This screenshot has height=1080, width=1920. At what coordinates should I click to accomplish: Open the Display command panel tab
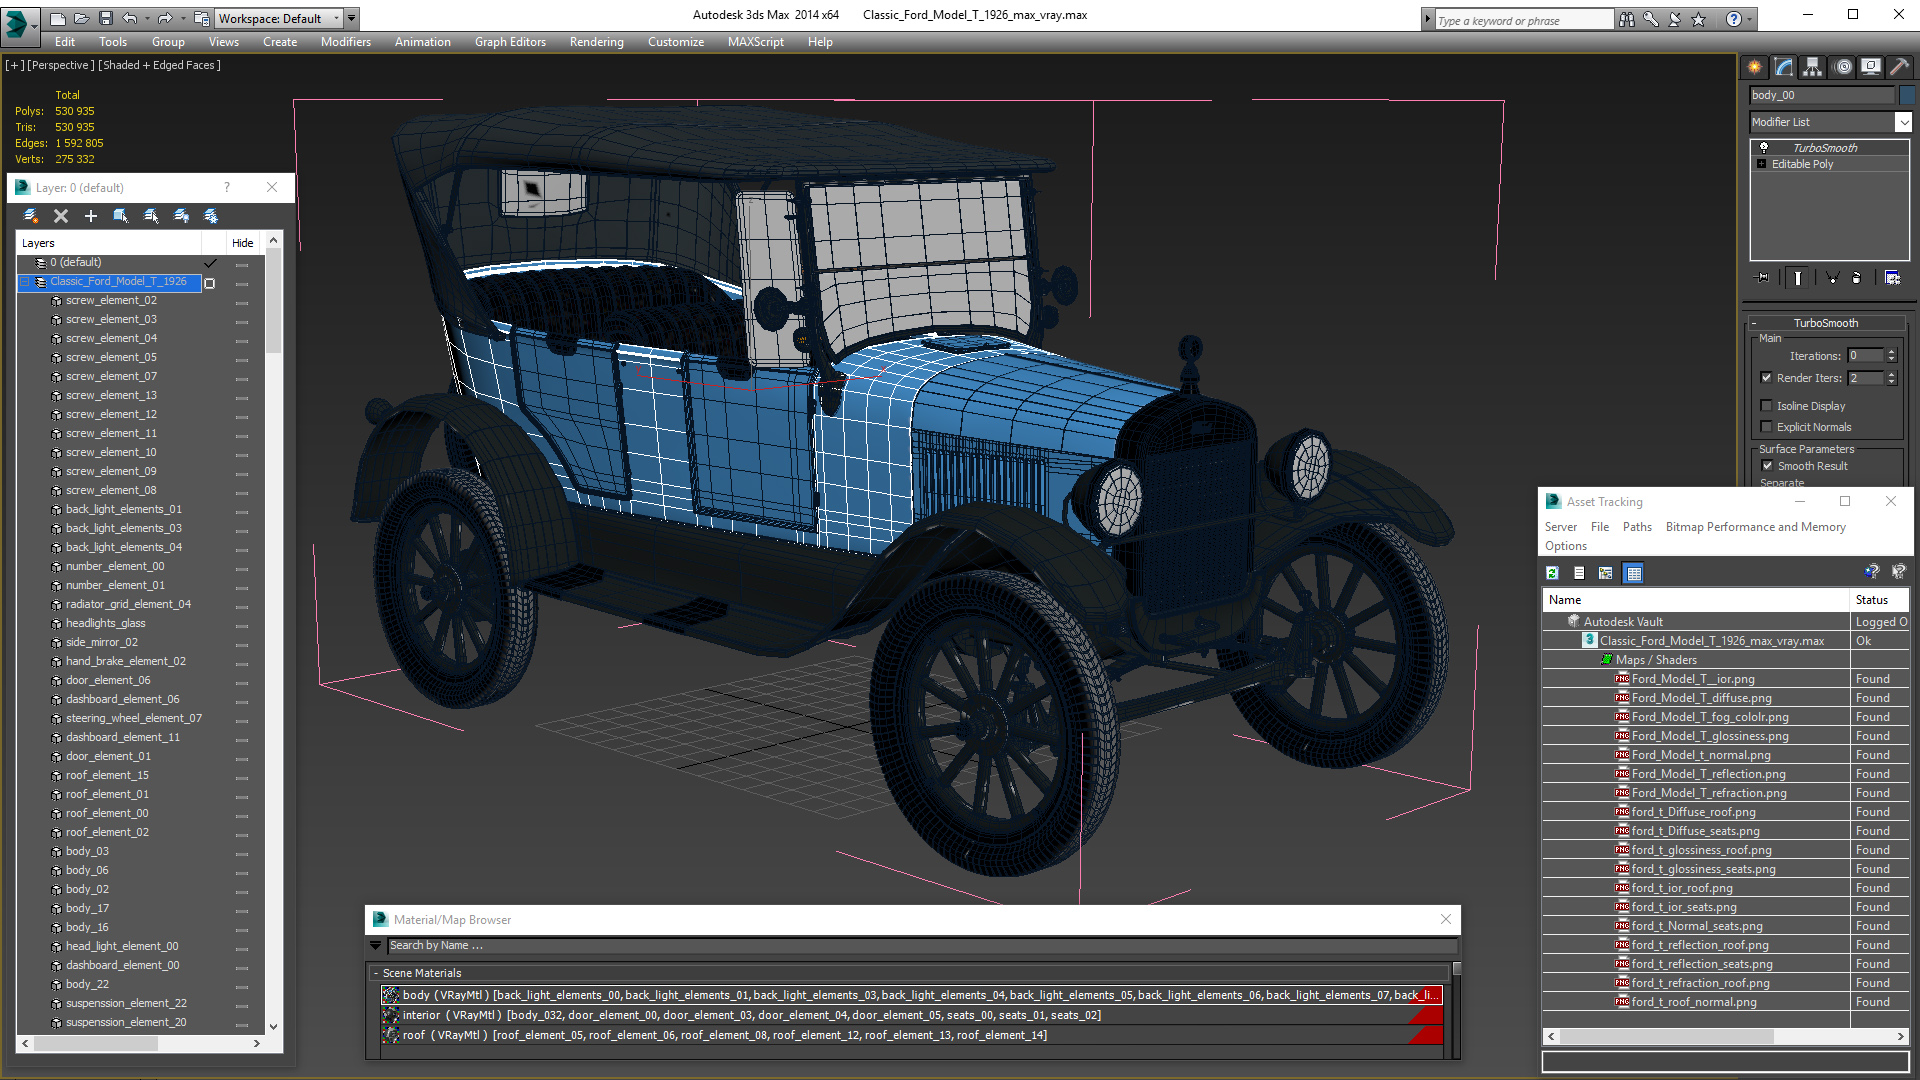point(1871,67)
